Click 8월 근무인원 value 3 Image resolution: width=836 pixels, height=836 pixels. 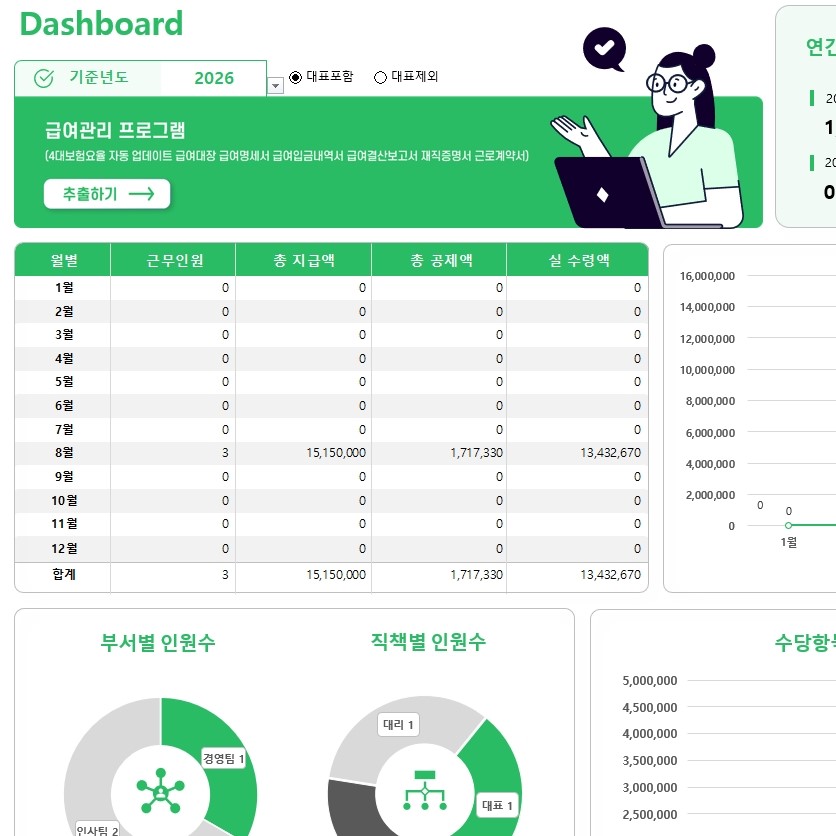[x=225, y=453]
